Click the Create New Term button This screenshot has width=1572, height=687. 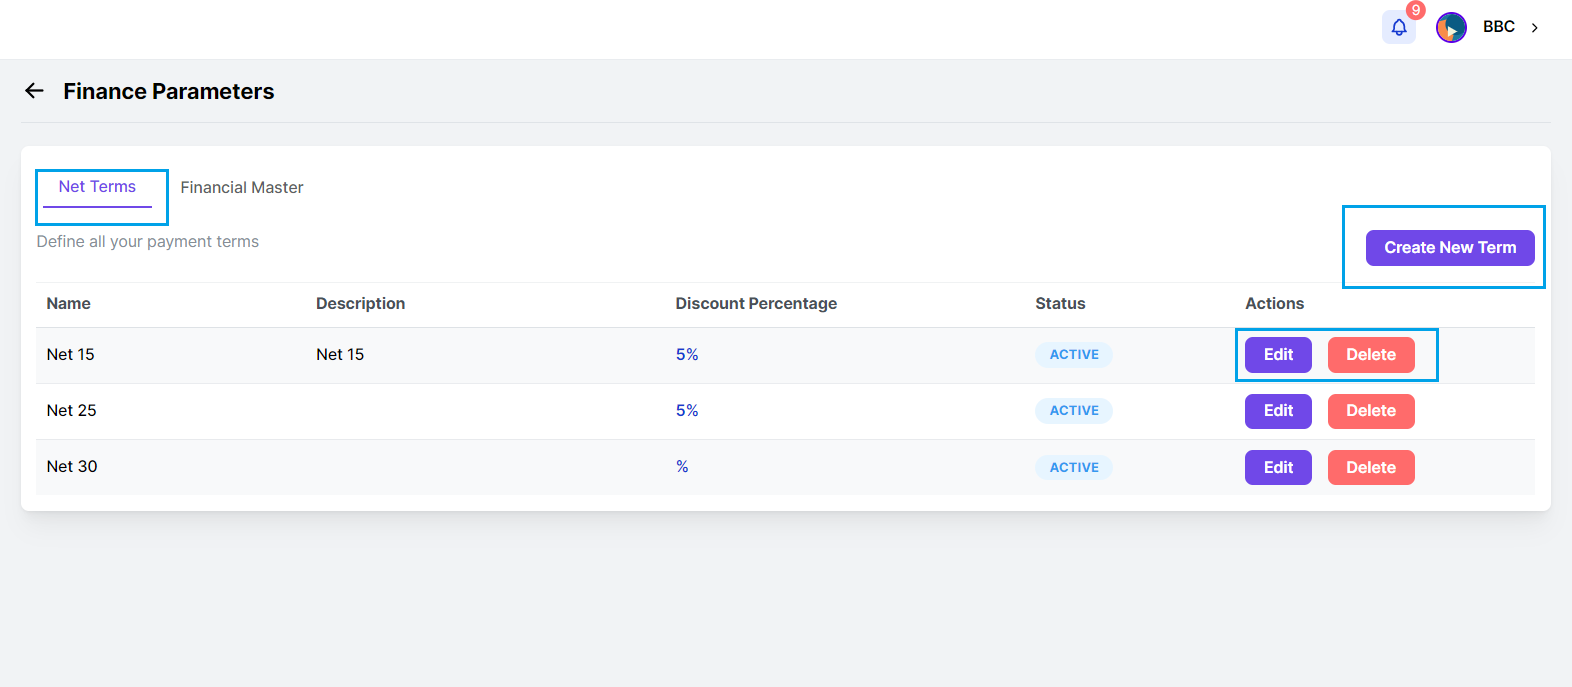click(x=1450, y=248)
